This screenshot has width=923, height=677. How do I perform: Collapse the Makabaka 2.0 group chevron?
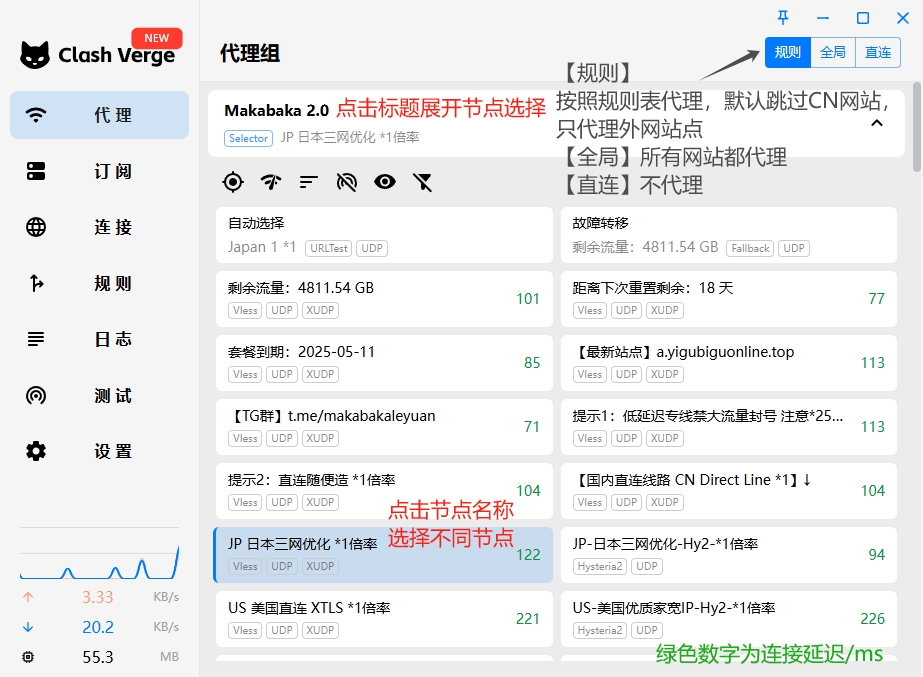877,123
